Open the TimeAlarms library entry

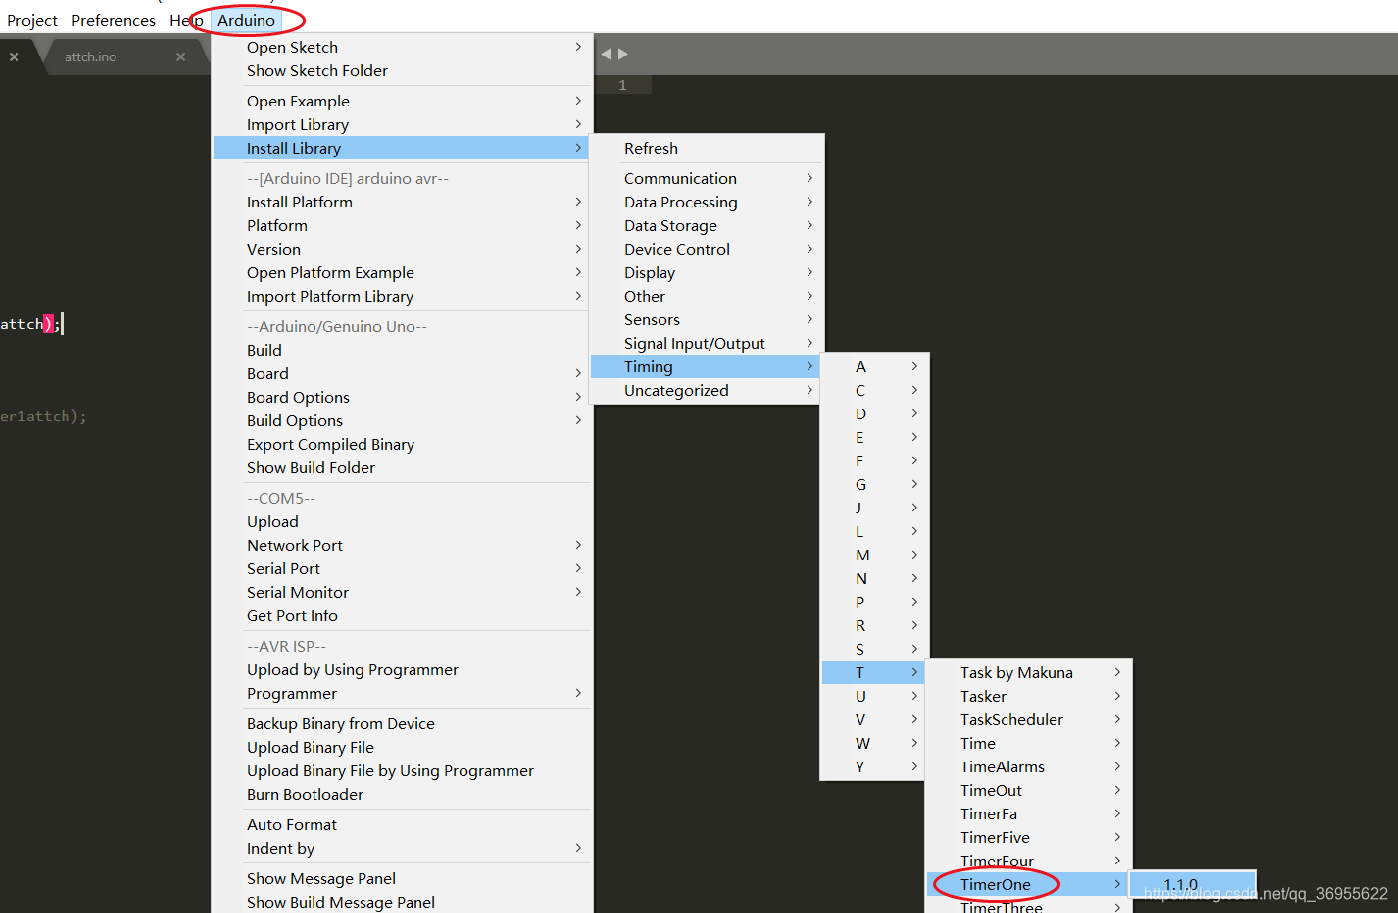[x=1029, y=767]
